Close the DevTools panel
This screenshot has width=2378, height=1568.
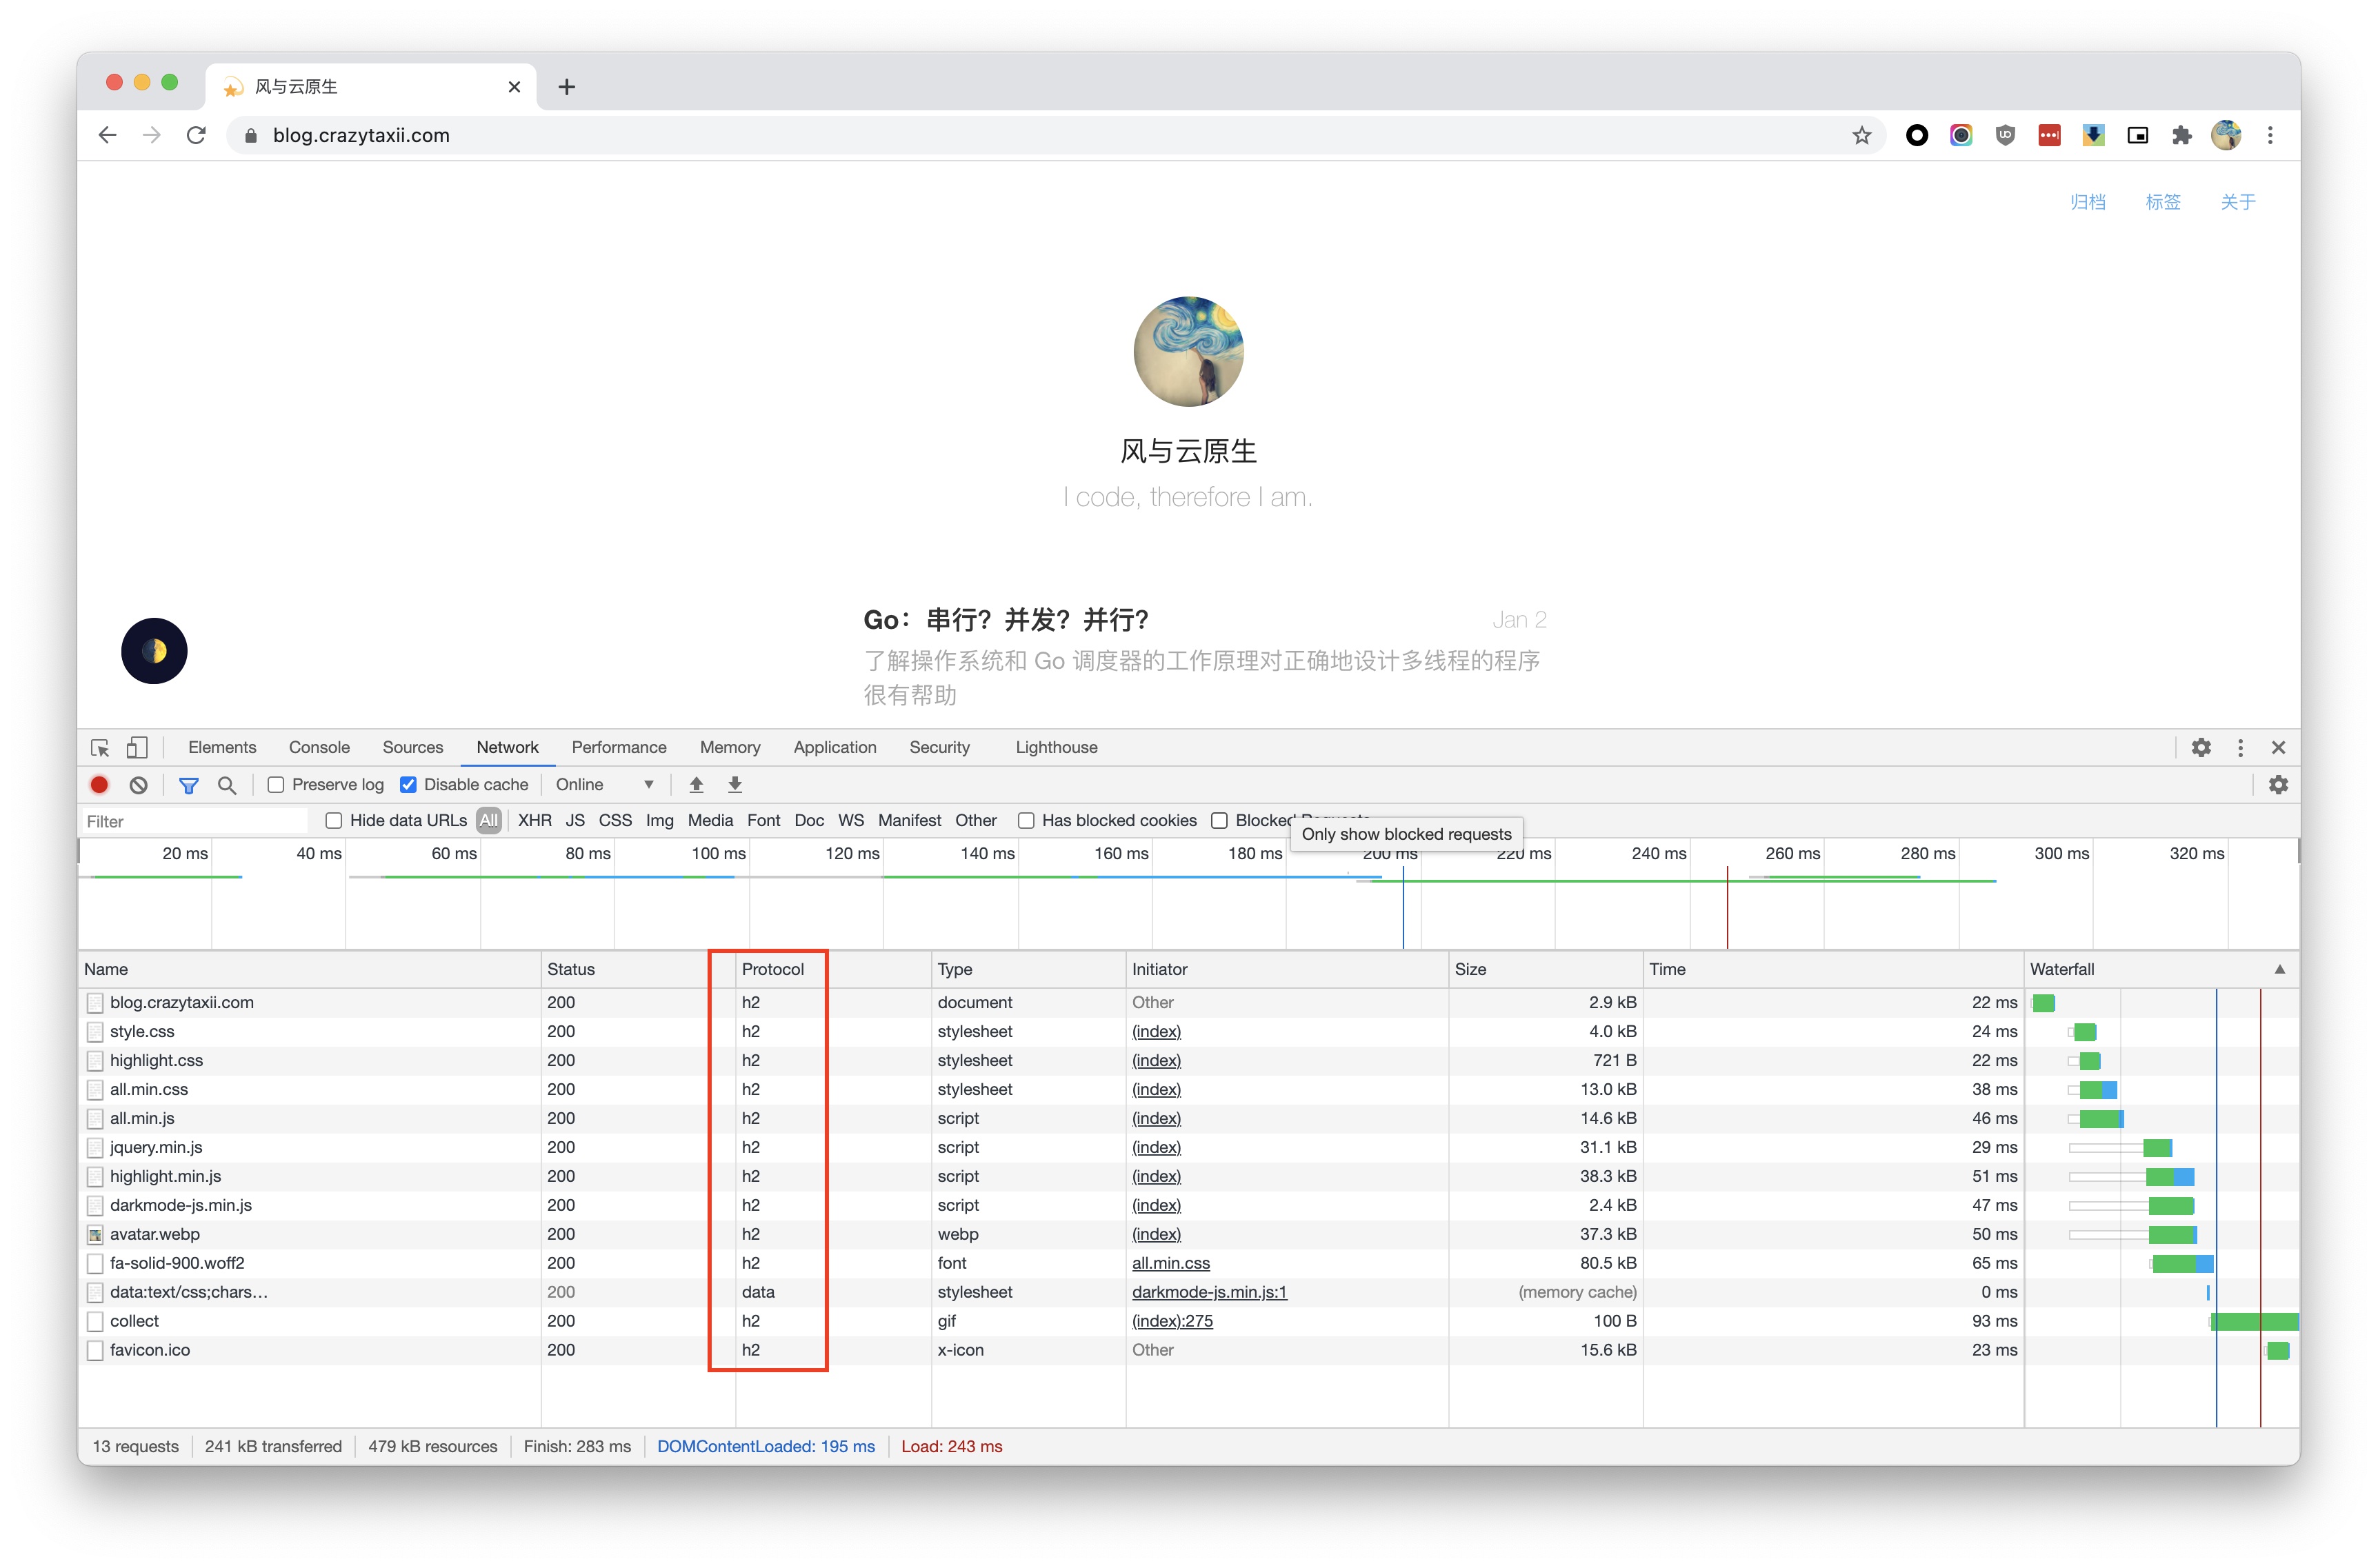click(2278, 747)
